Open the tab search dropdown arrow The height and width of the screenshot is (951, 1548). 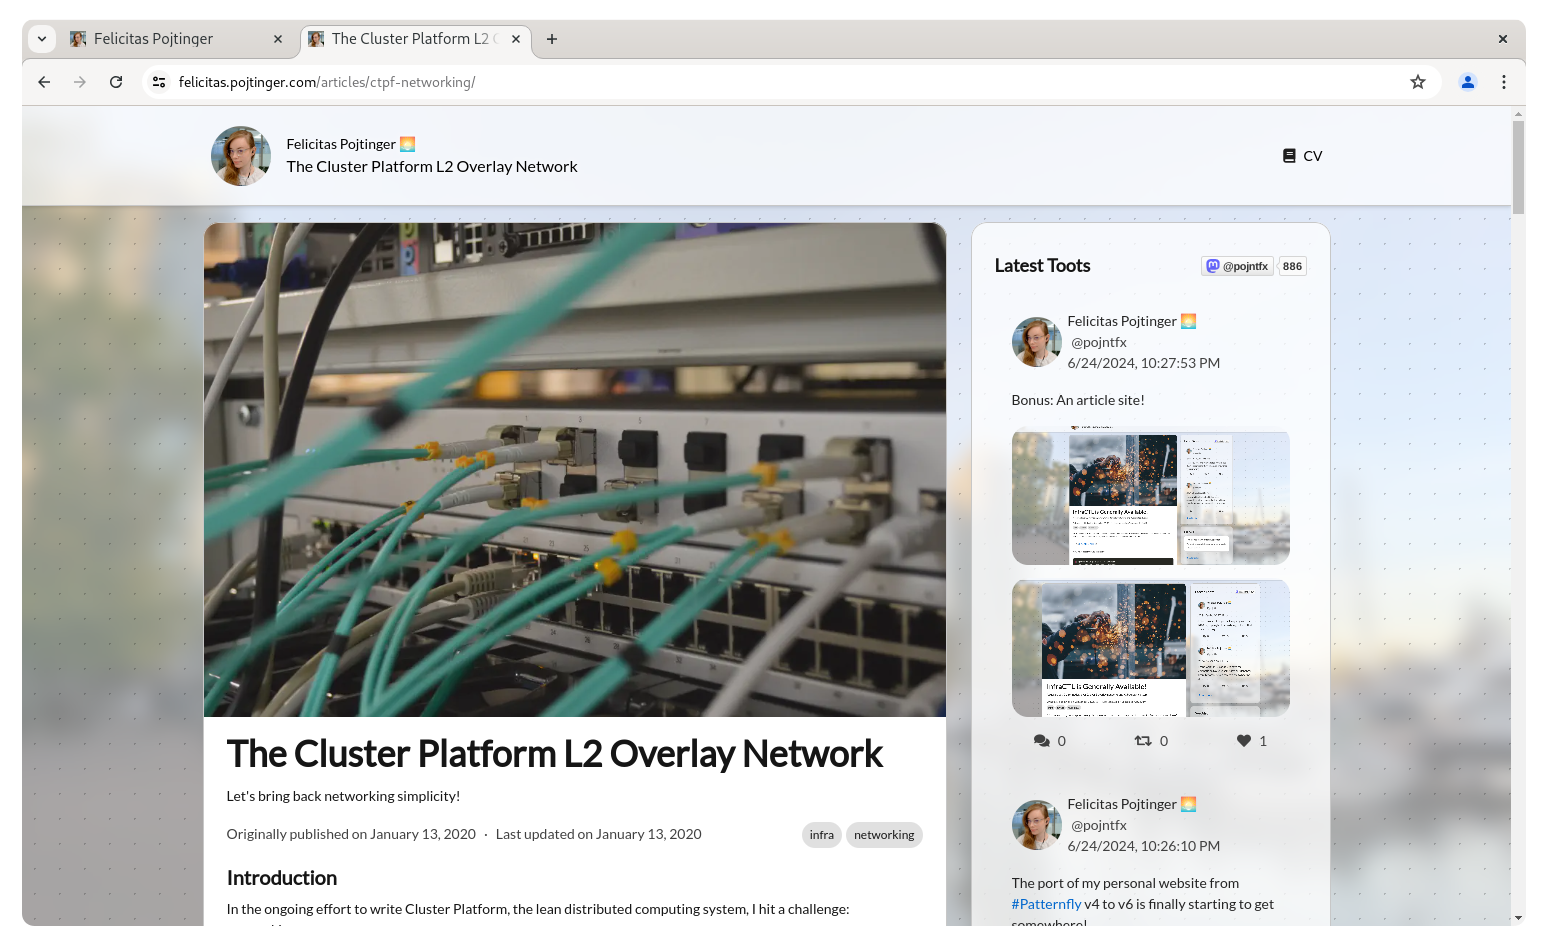[42, 39]
